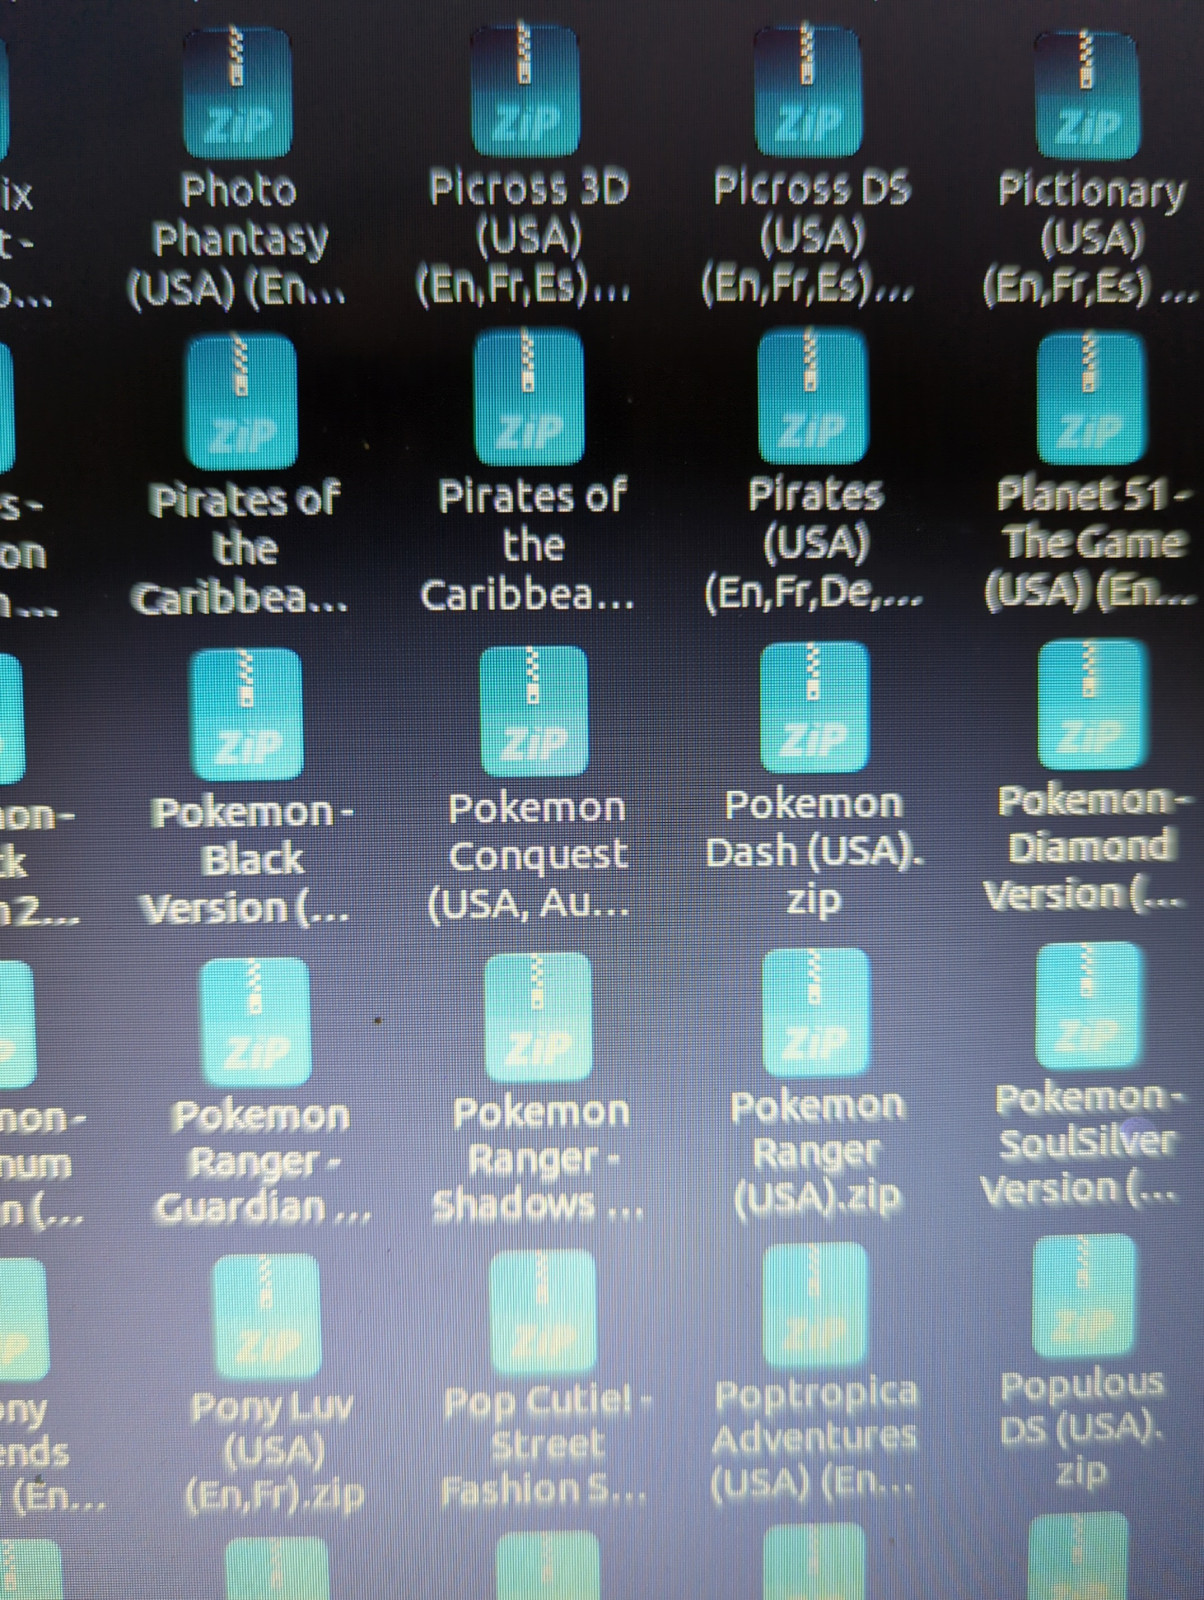This screenshot has width=1204, height=1600.
Task: Click the Populous DS (USA).zip icon
Action: (x=1082, y=1299)
